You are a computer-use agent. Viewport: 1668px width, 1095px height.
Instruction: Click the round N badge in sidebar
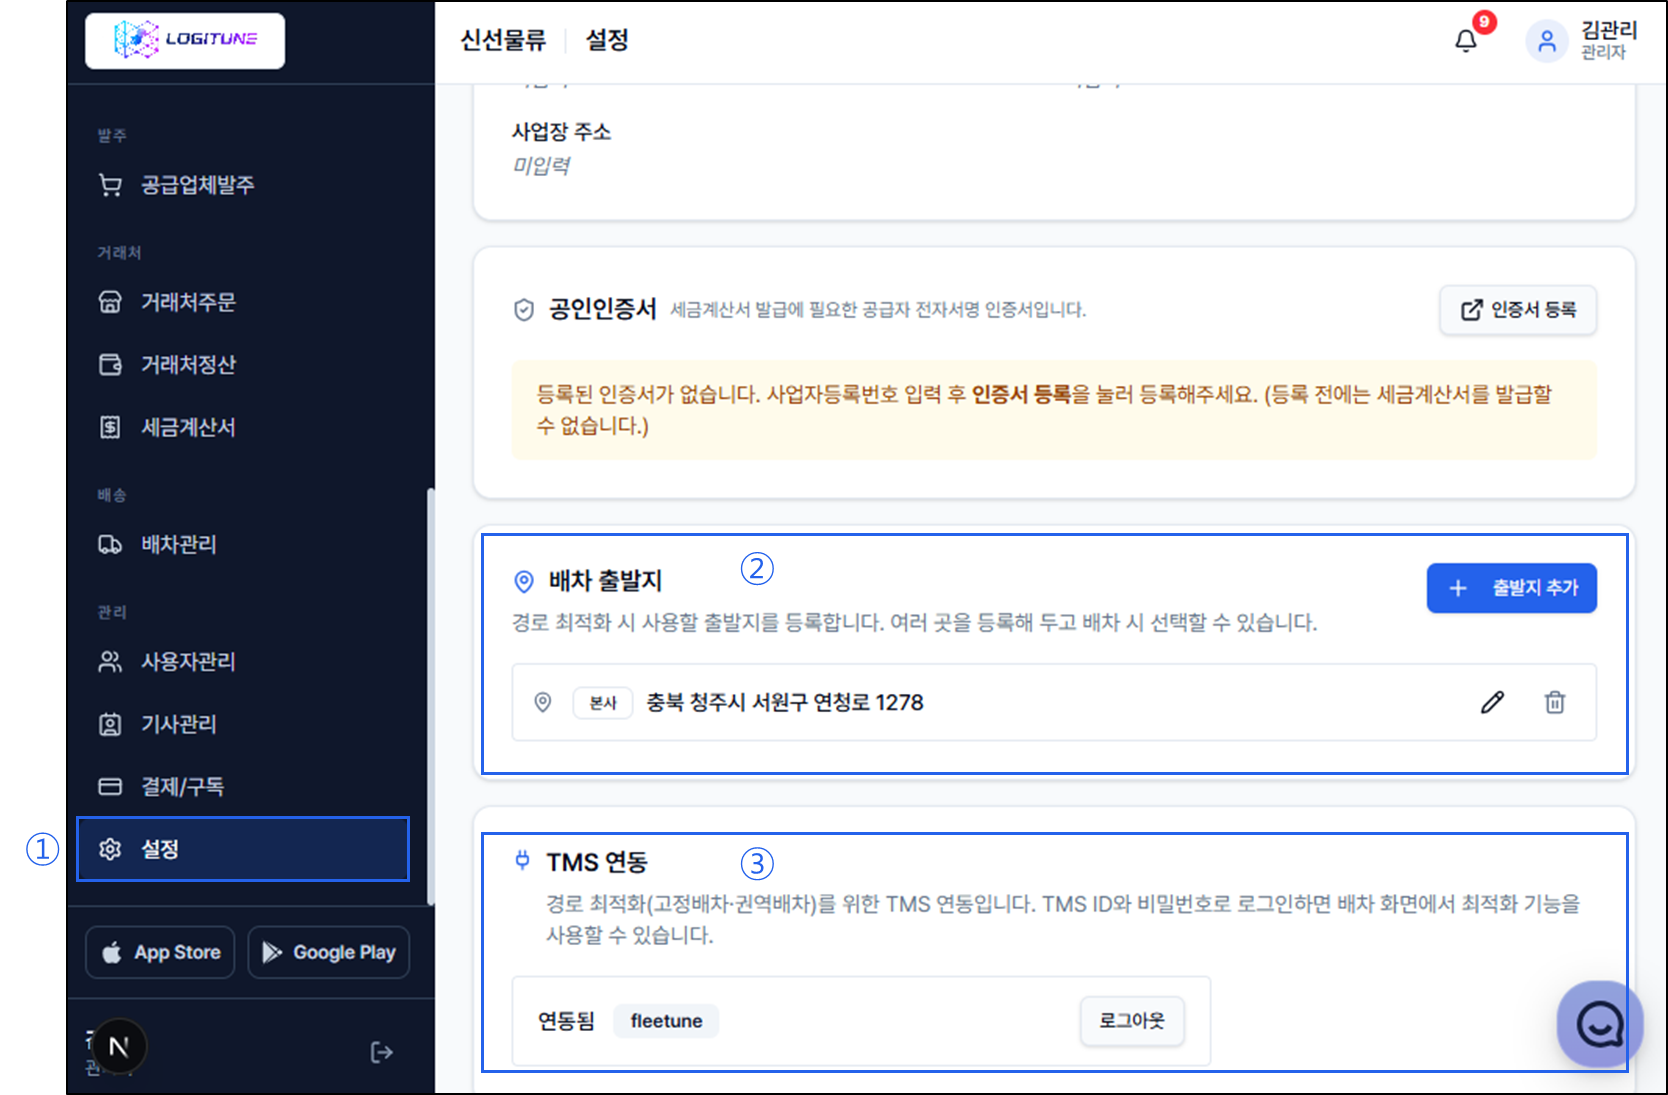pyautogui.click(x=119, y=1046)
